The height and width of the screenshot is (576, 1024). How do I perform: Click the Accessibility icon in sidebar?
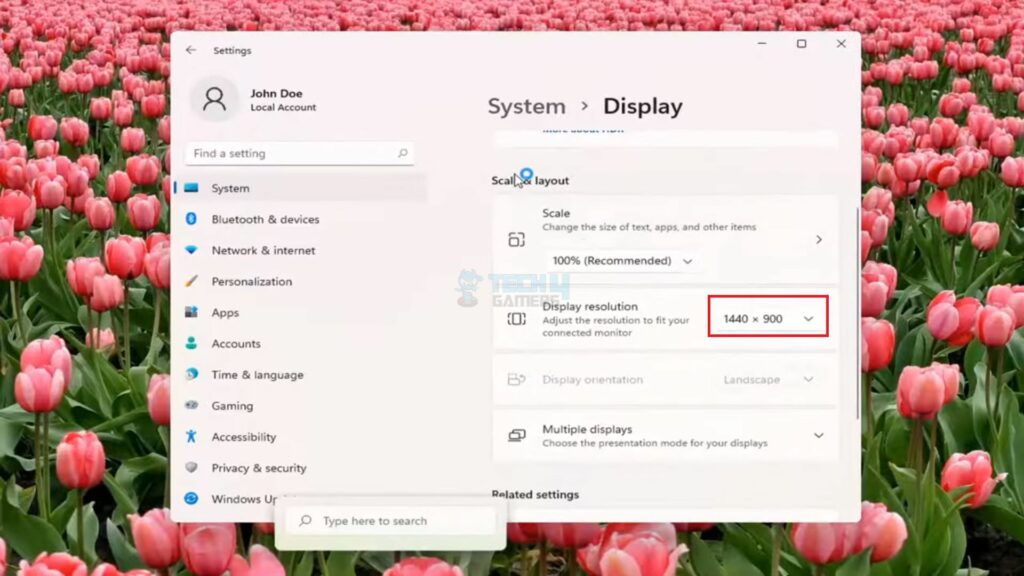click(x=191, y=437)
